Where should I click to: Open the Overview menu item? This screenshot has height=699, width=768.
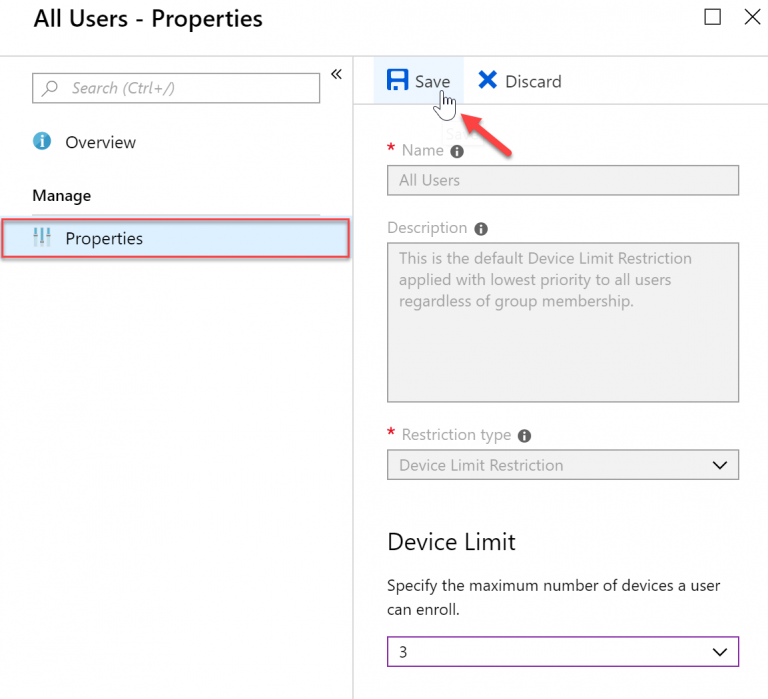[x=100, y=142]
